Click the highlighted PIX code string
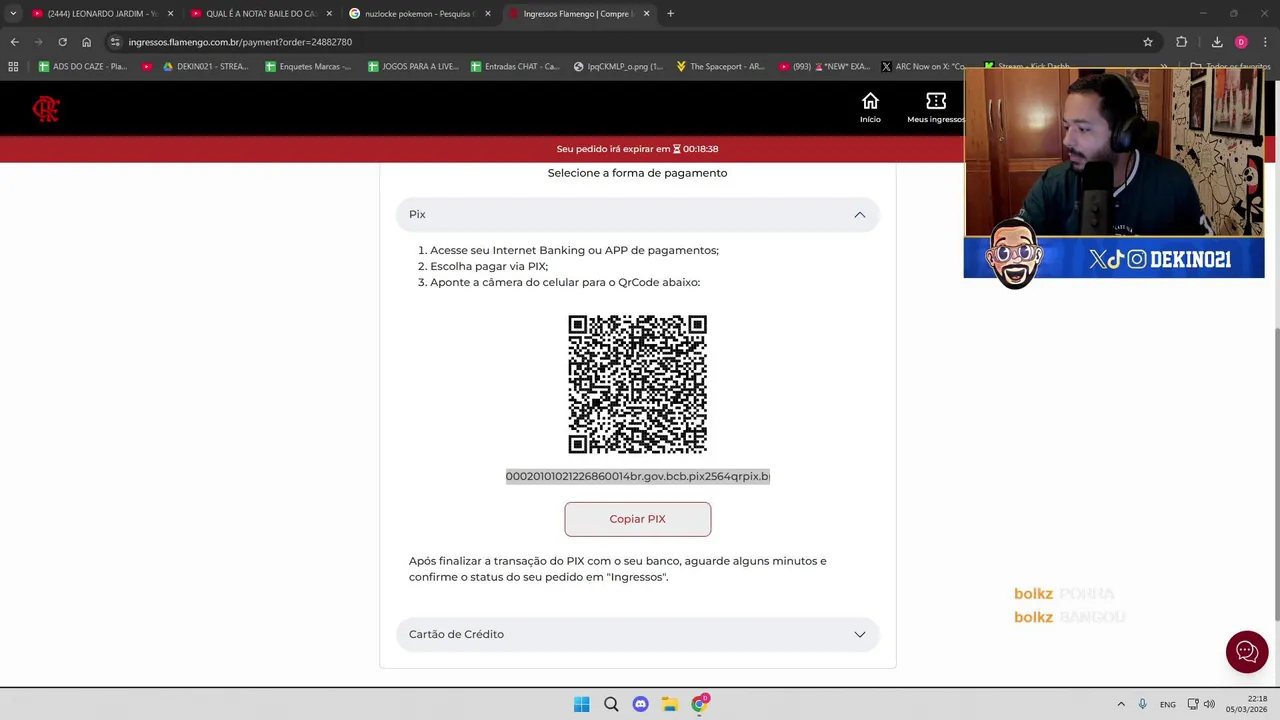Viewport: 1280px width, 720px height. coord(637,476)
